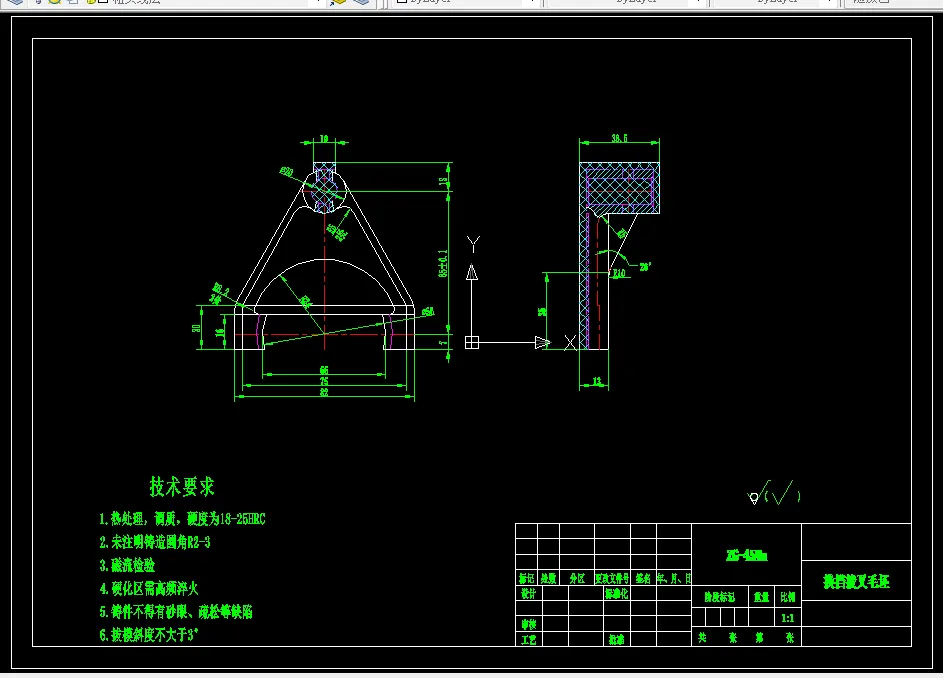Screen dimensions: 943x678
Task: Select the UCS origin square icon
Action: [472, 342]
